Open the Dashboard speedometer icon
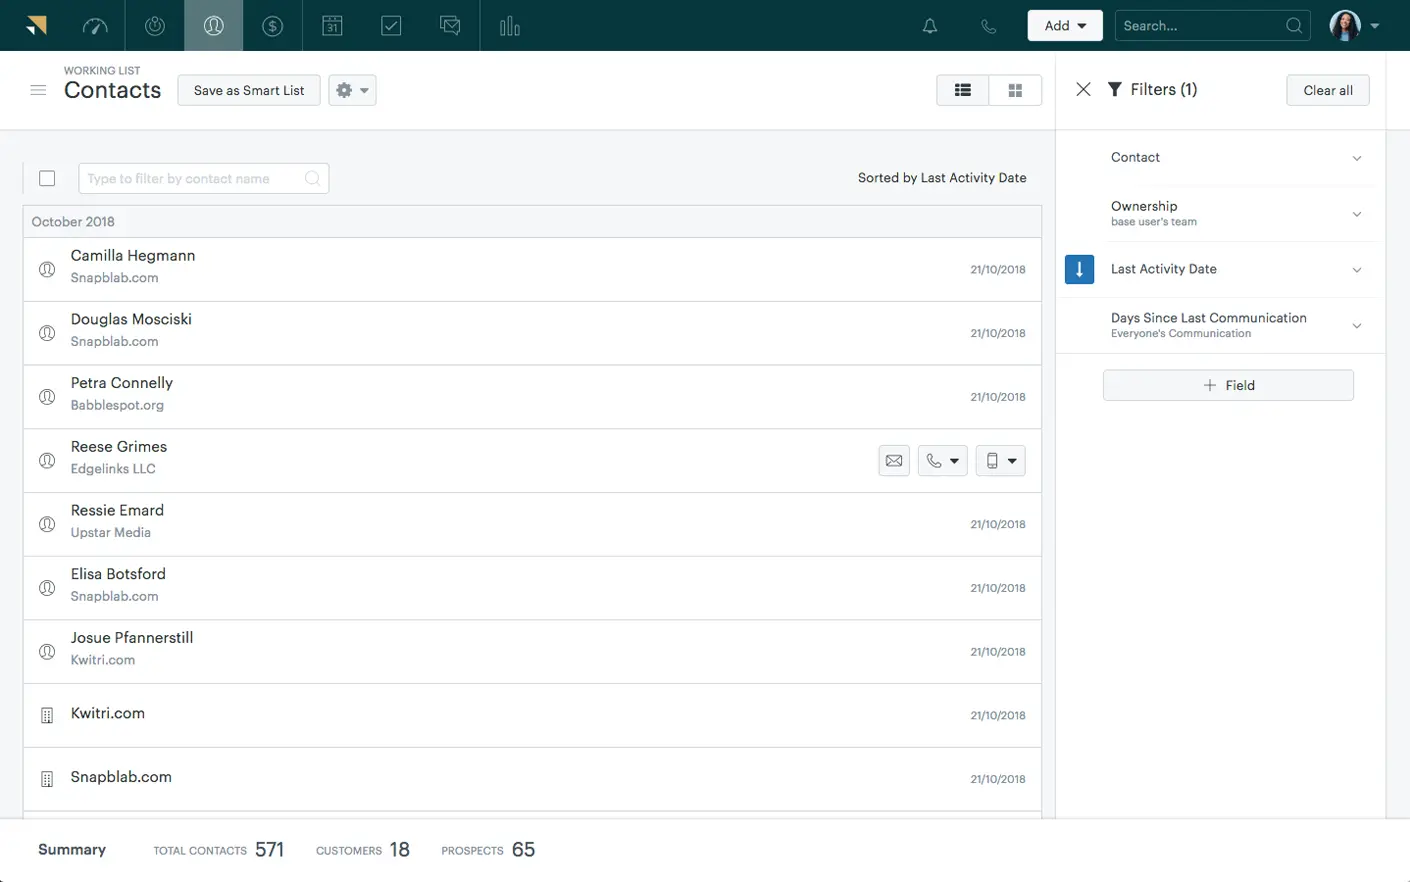1410x882 pixels. [95, 25]
